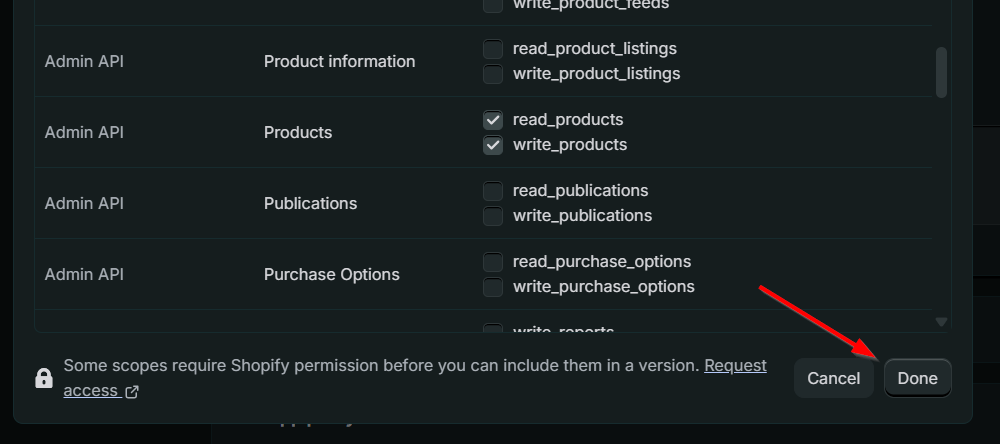This screenshot has width=1000, height=444.
Task: Enable read_purchase_options scope
Action: click(x=493, y=262)
